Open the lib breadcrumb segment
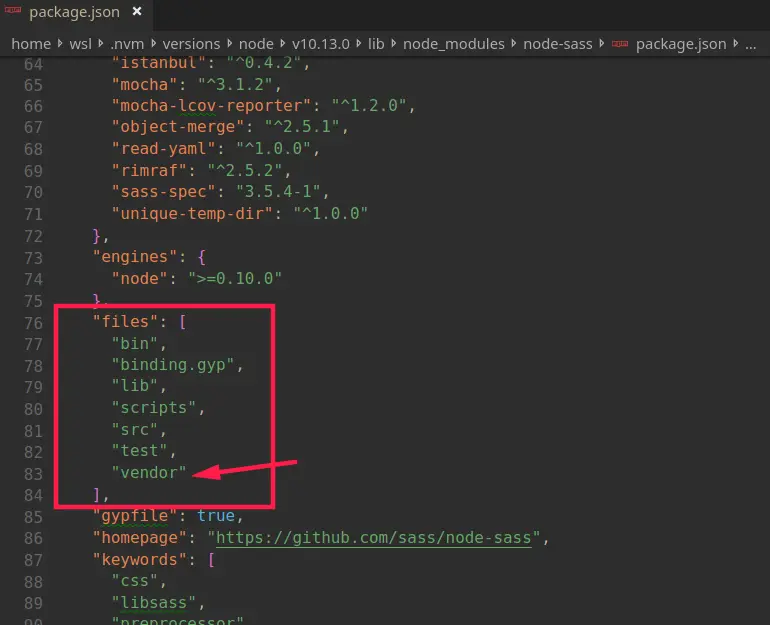Image resolution: width=770 pixels, height=625 pixels. 376,44
